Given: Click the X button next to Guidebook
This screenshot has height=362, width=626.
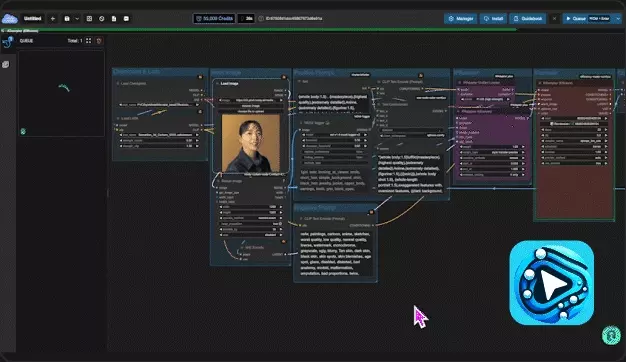Looking at the screenshot, I should point(554,18).
